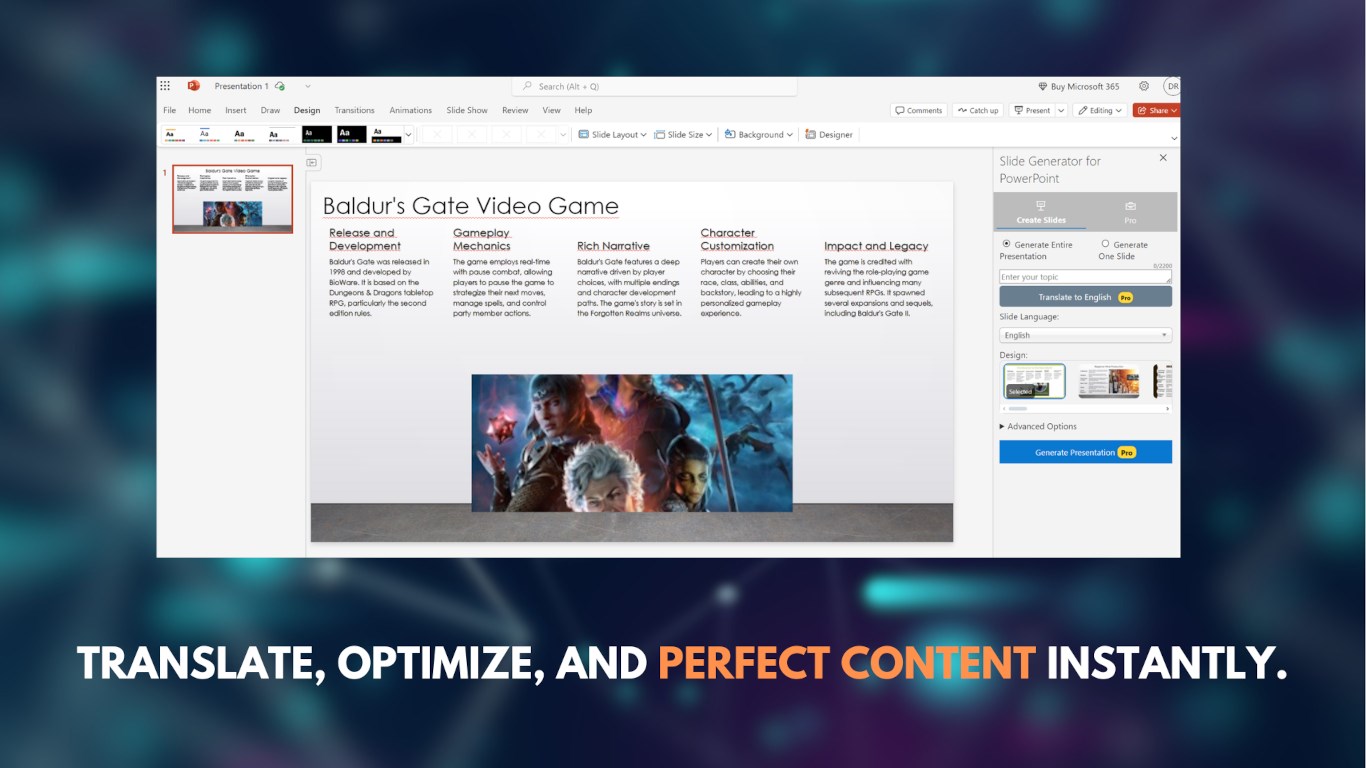Apply the first white Office theme
Screen dimensions: 1366x768
coord(175,134)
